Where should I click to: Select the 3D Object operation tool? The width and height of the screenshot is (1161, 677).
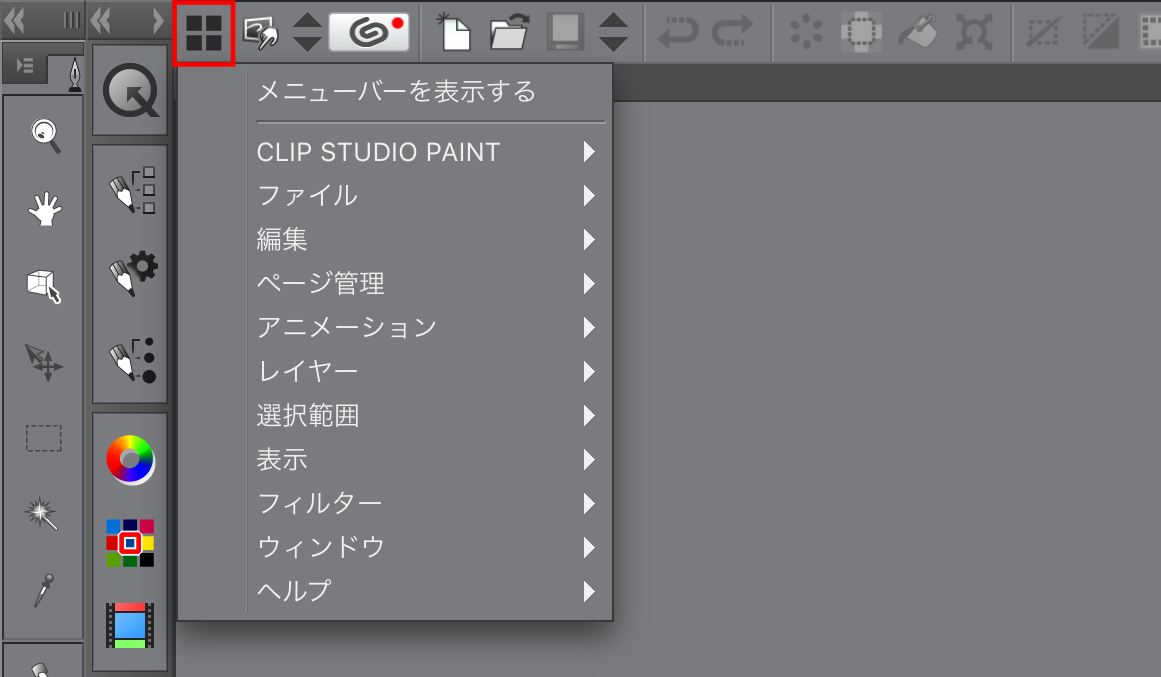click(x=44, y=286)
